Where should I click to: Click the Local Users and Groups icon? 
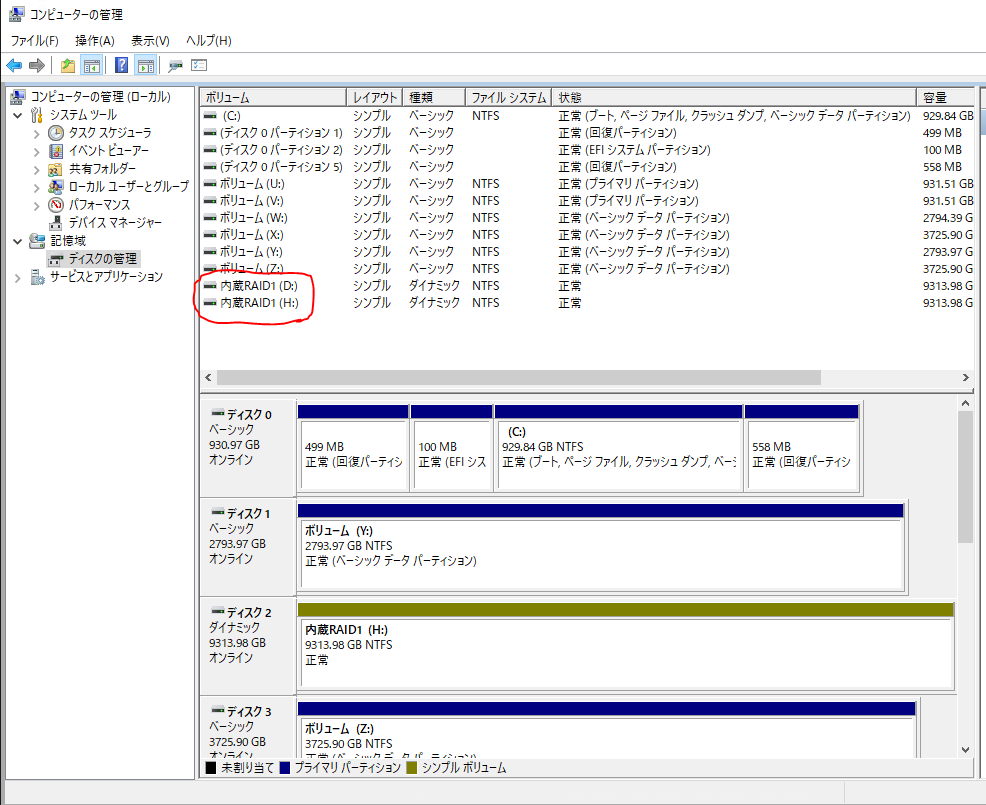(x=56, y=187)
